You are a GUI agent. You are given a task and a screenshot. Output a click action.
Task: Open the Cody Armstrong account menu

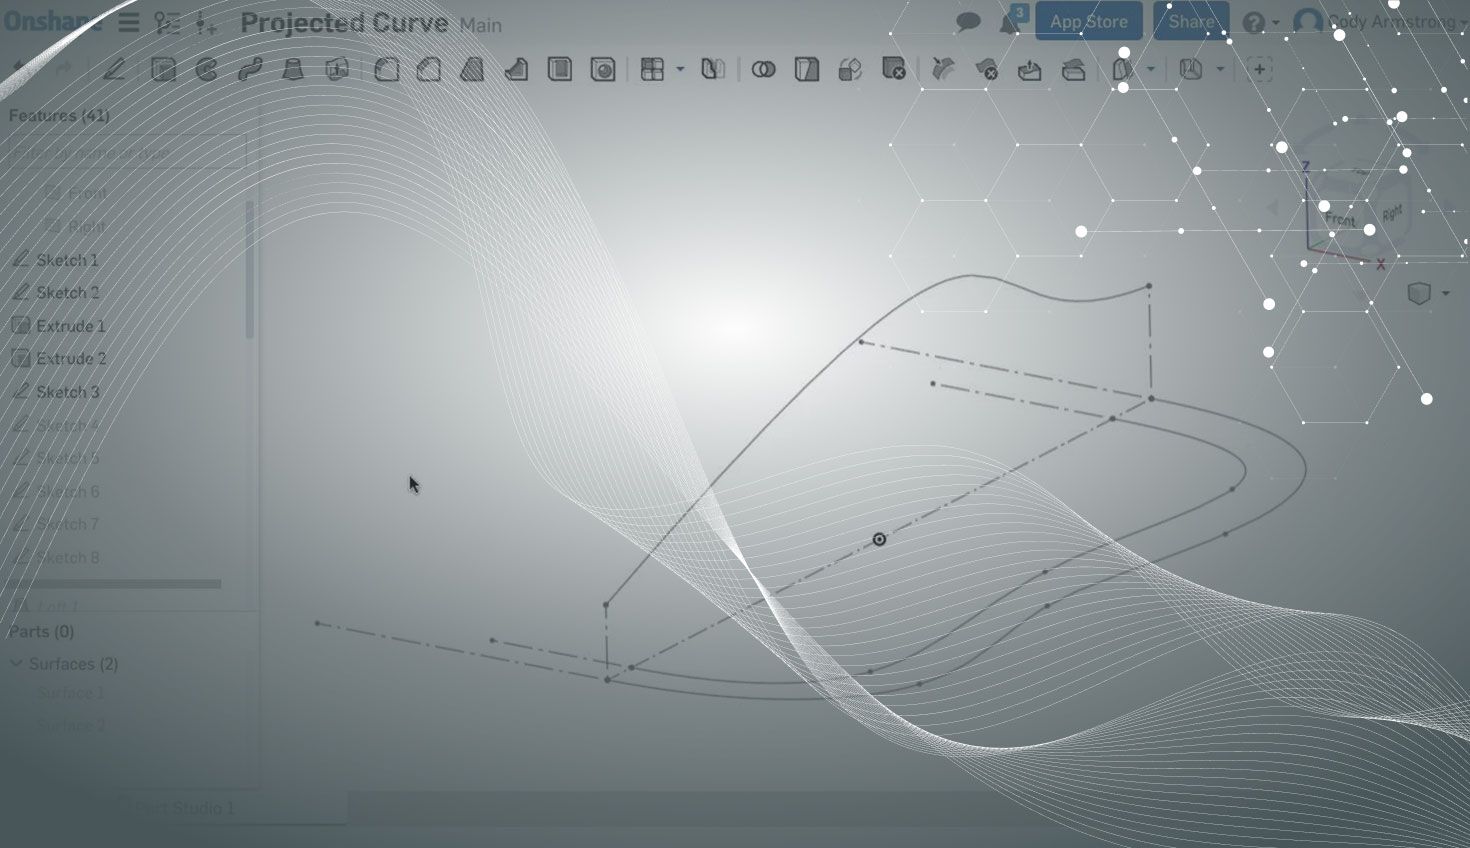click(1380, 22)
